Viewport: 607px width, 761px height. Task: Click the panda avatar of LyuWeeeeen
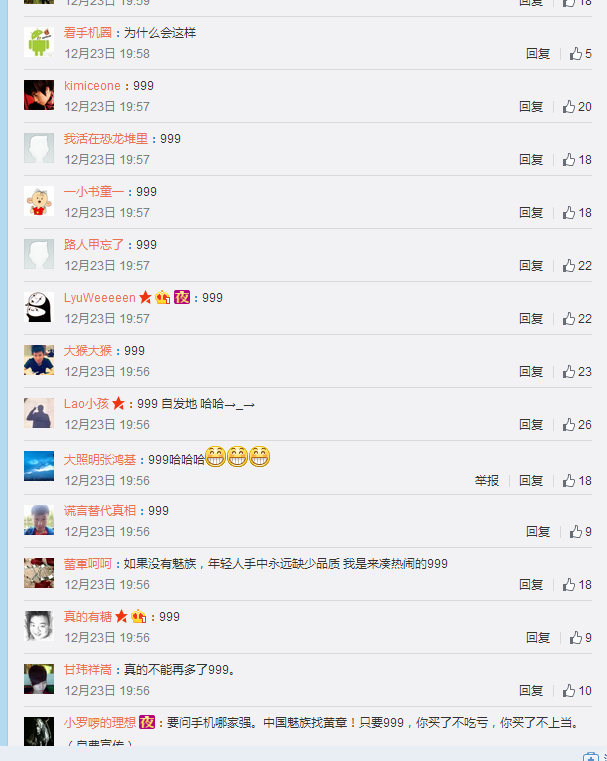tap(39, 307)
